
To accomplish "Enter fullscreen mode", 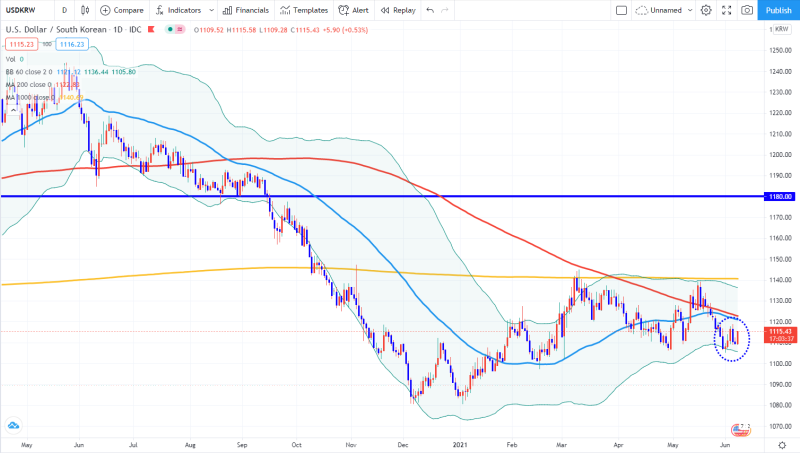I will point(727,10).
